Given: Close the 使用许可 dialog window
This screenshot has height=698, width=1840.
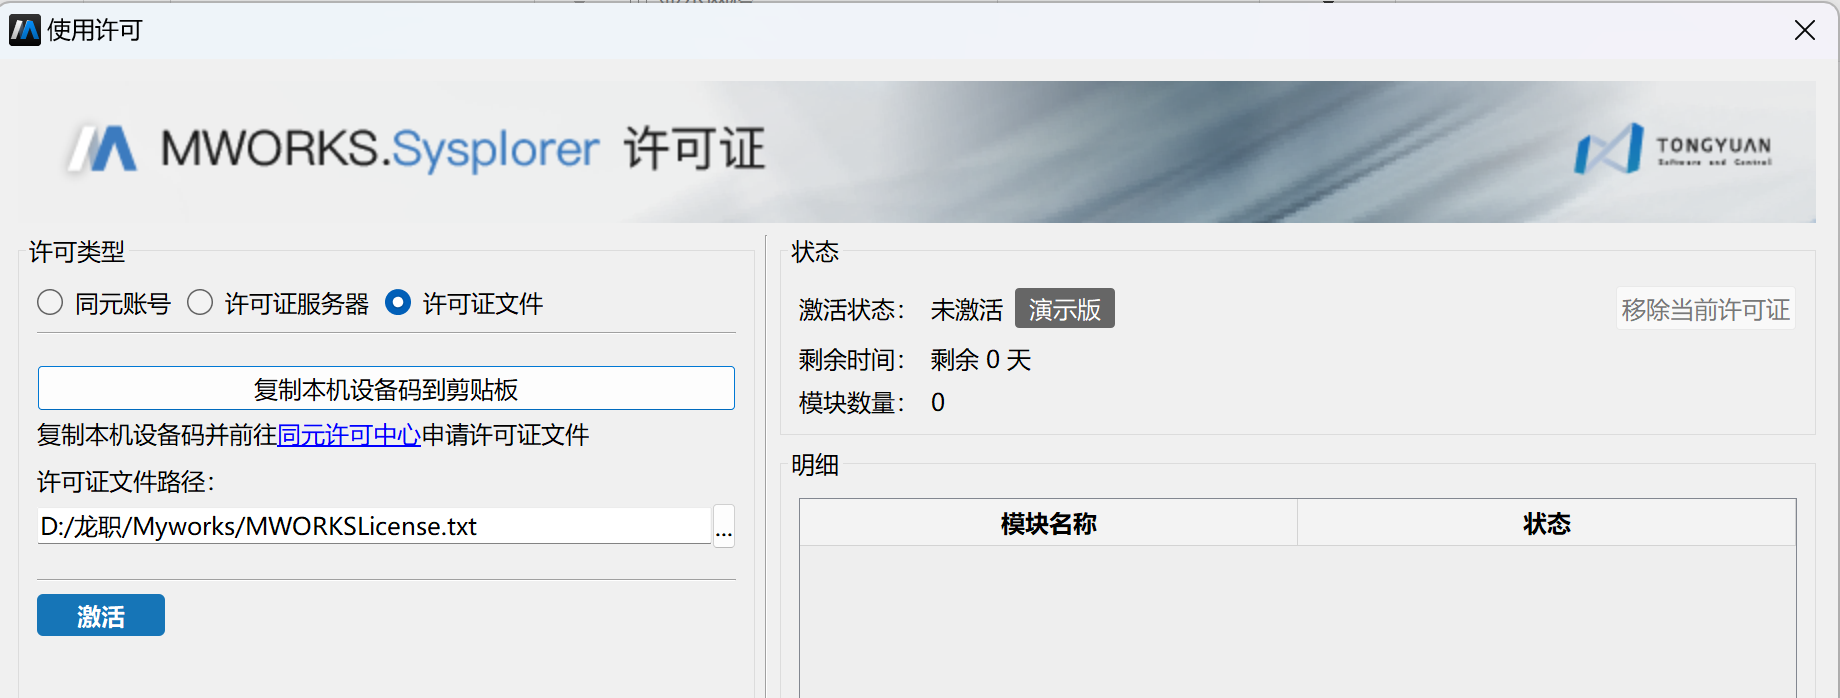Looking at the screenshot, I should [x=1805, y=30].
